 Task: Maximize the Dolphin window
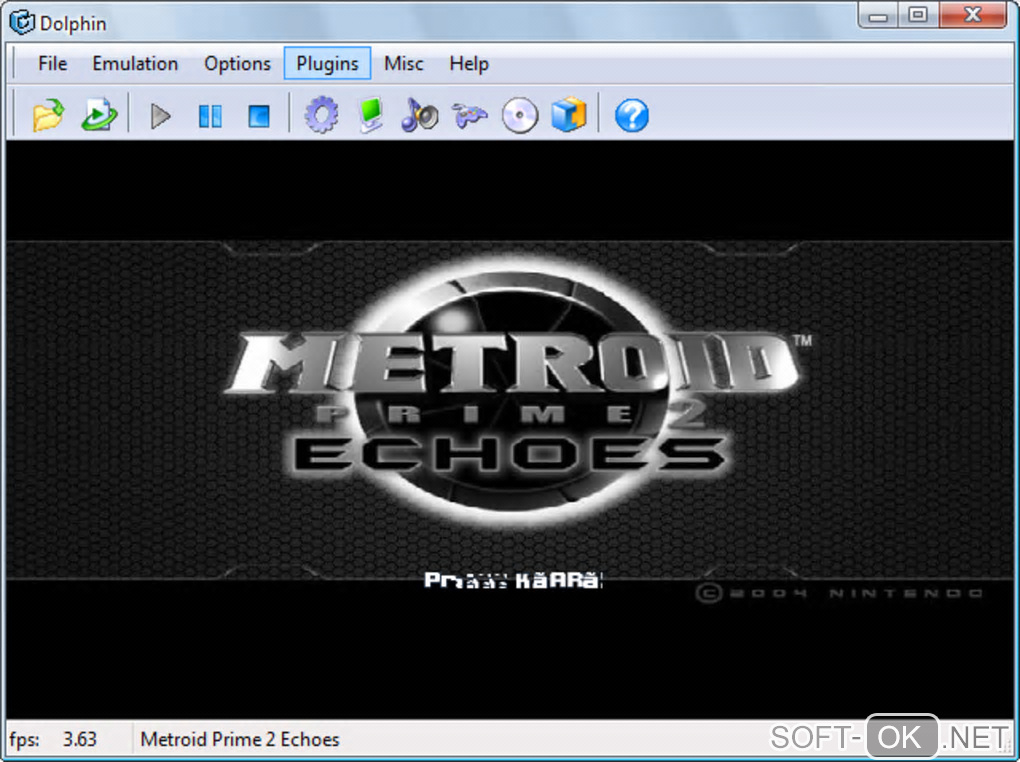click(x=918, y=16)
